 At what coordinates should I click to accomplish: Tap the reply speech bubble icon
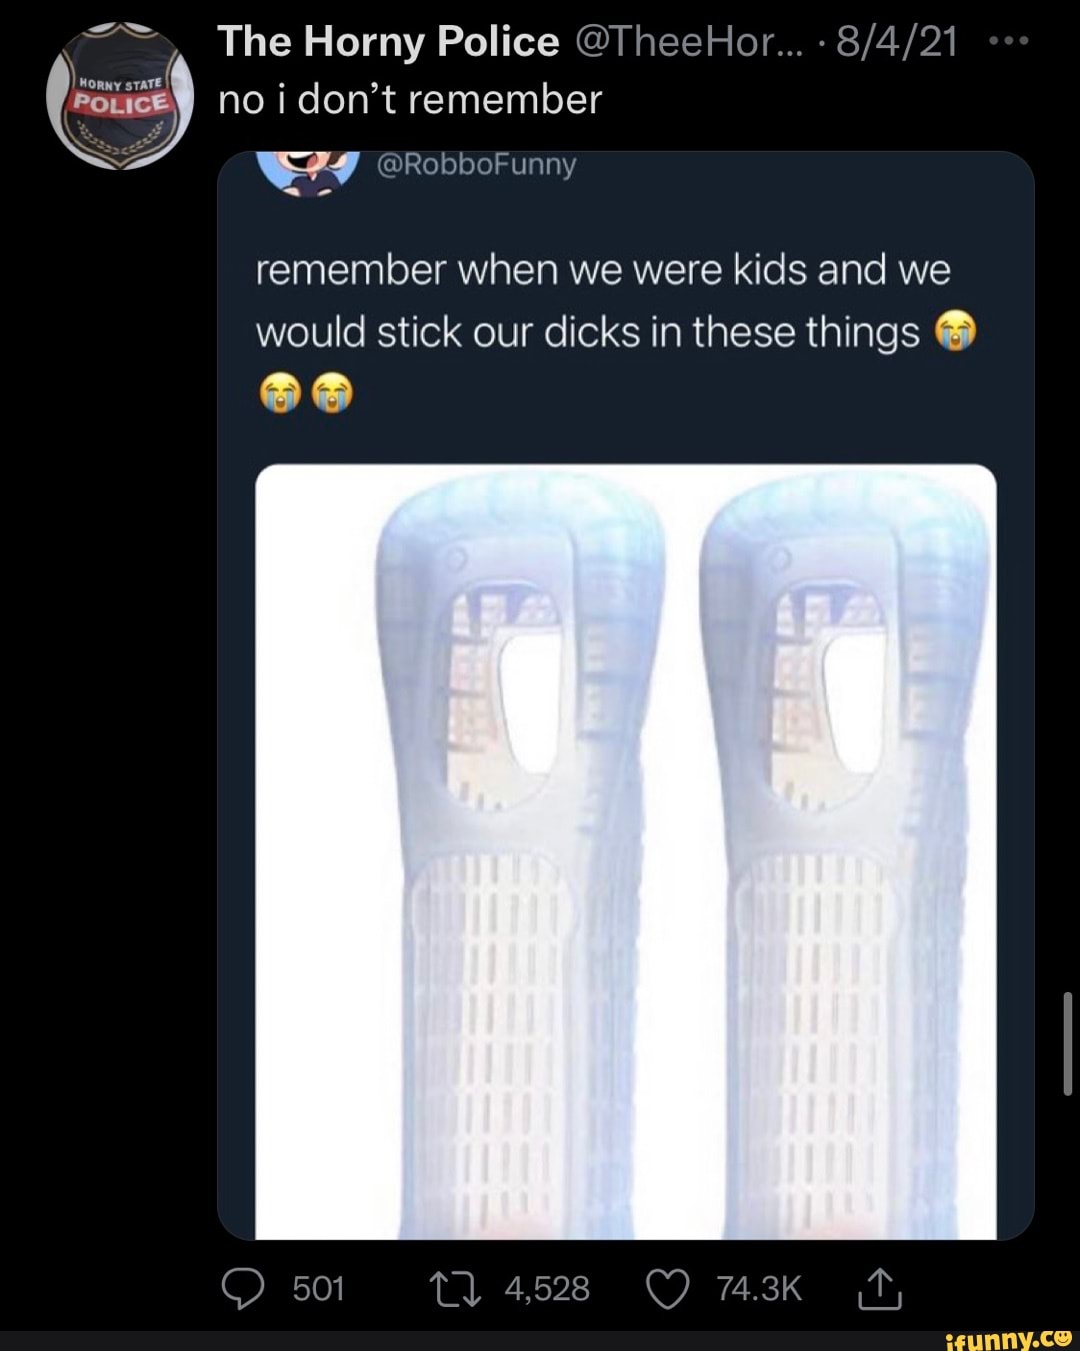point(243,1289)
